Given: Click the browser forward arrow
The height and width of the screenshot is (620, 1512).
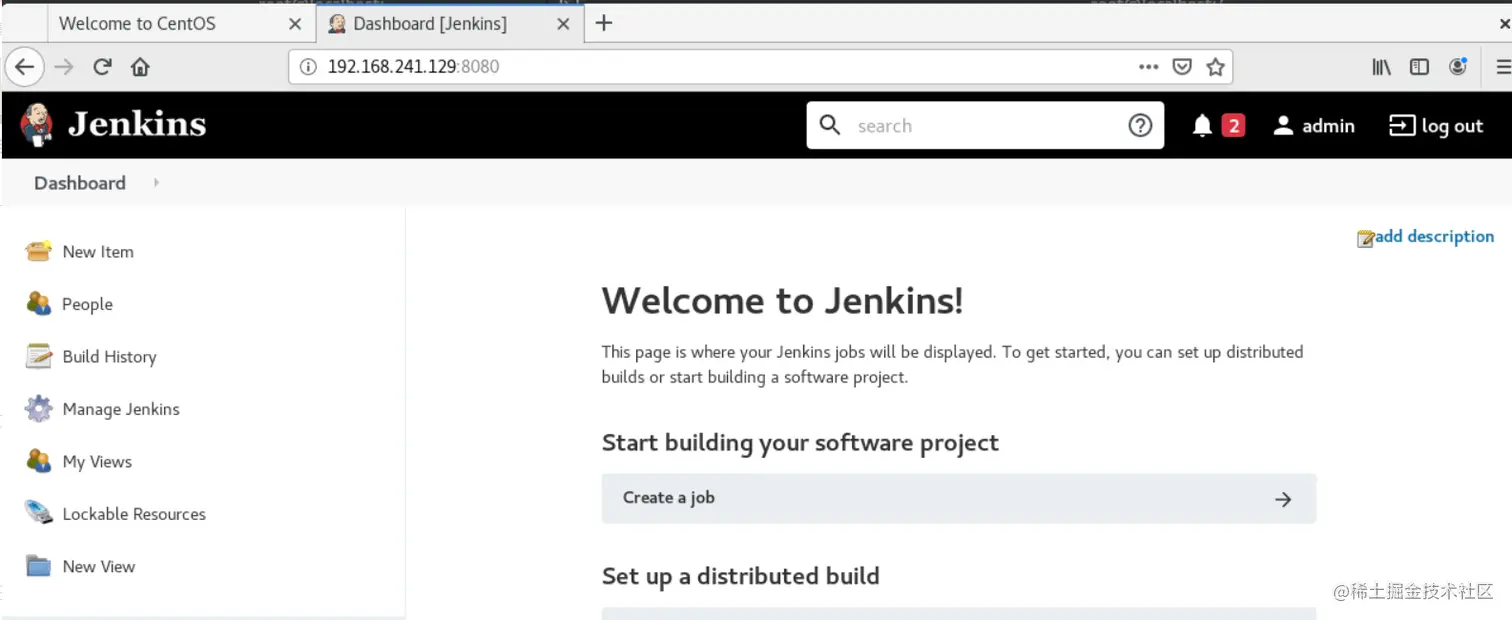Looking at the screenshot, I should 64,67.
